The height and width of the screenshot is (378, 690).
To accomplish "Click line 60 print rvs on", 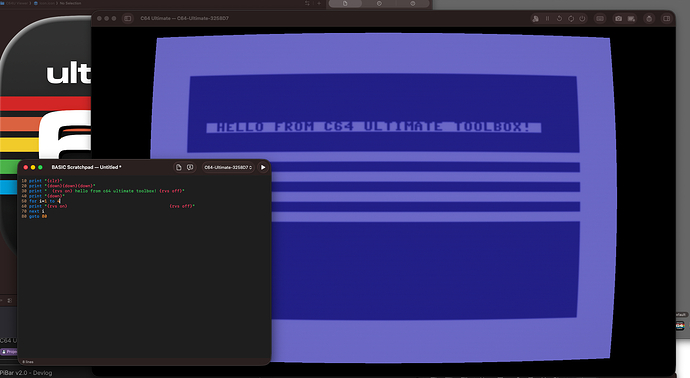I will pos(108,206).
